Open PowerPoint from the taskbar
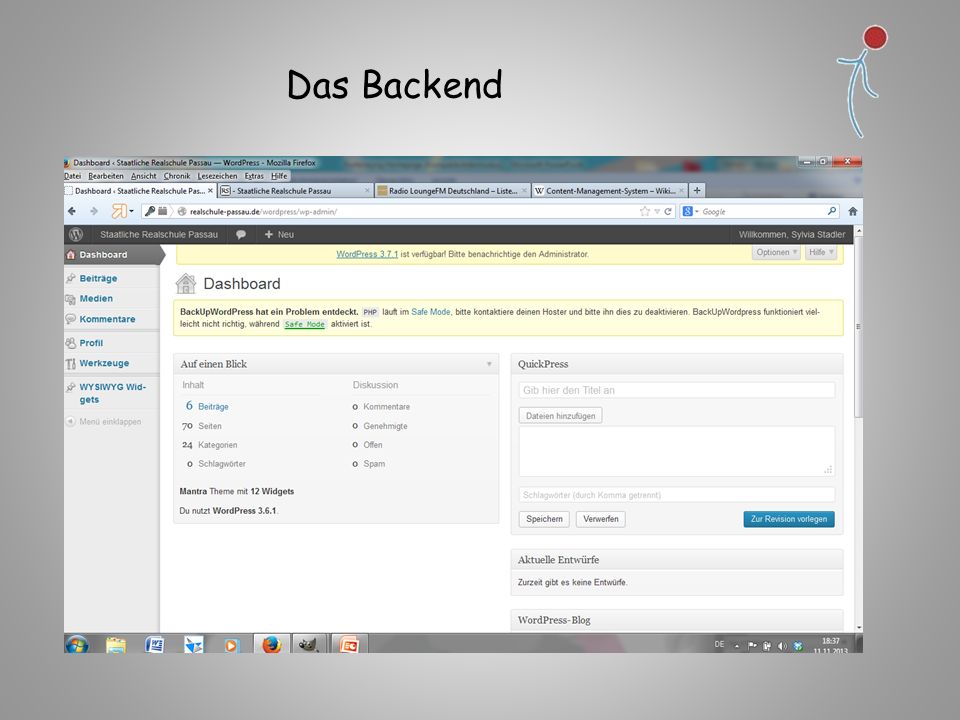 click(x=349, y=644)
